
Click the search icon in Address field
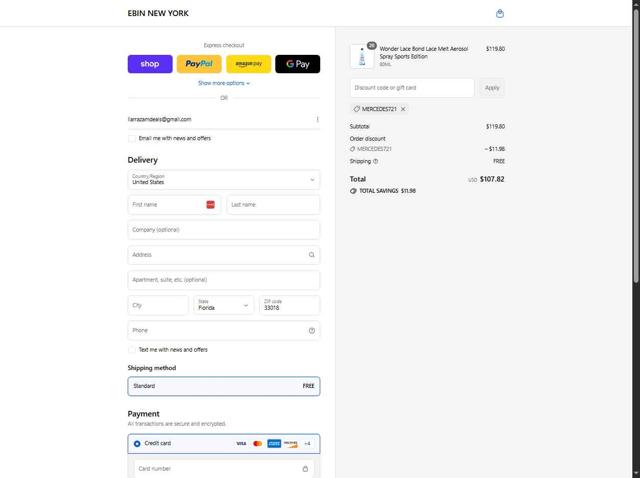[x=311, y=255]
